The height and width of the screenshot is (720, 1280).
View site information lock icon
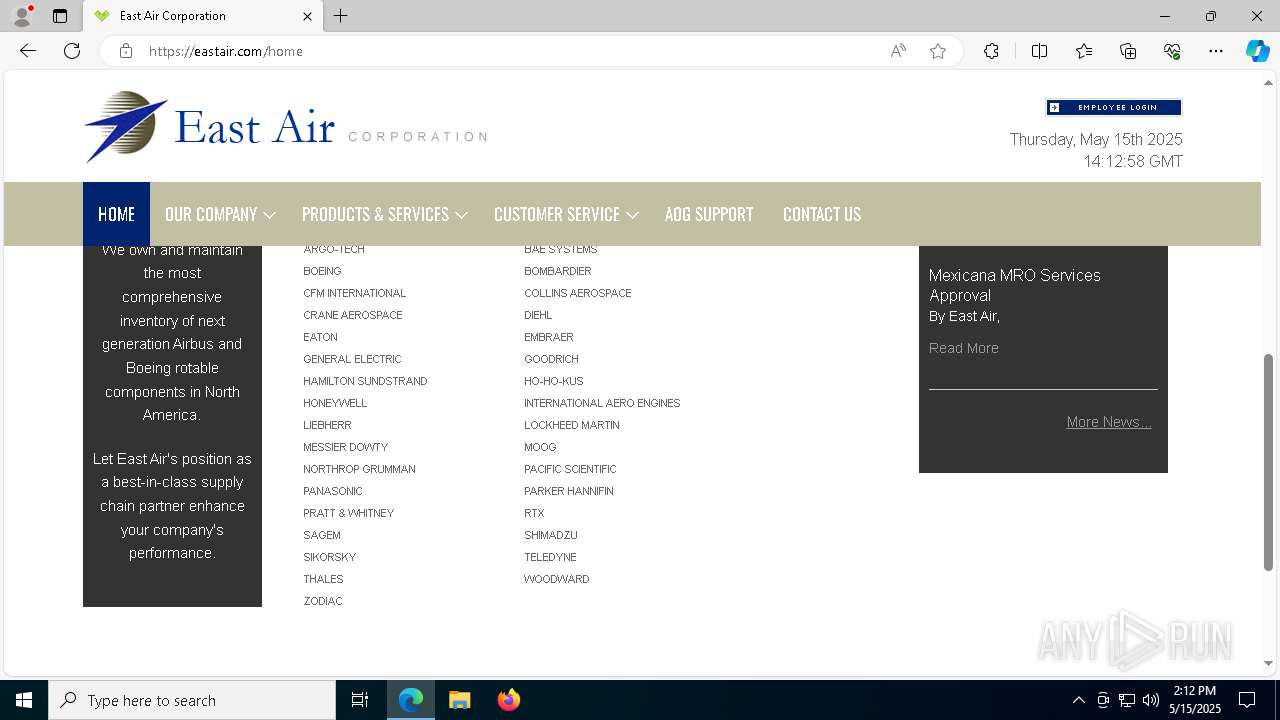(x=126, y=51)
